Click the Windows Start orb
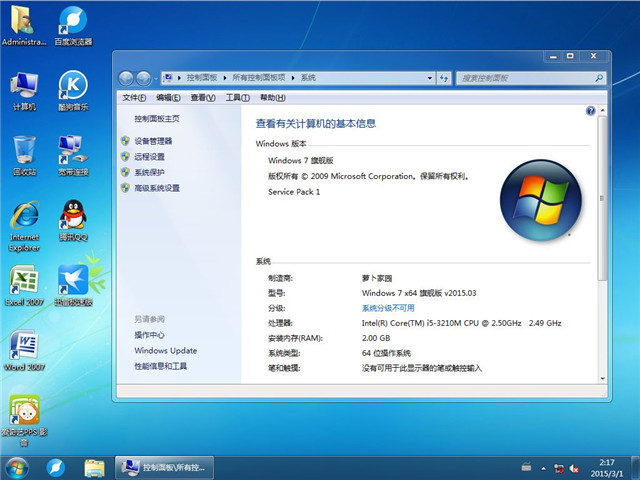Viewport: 640px width, 480px height. coord(17,468)
